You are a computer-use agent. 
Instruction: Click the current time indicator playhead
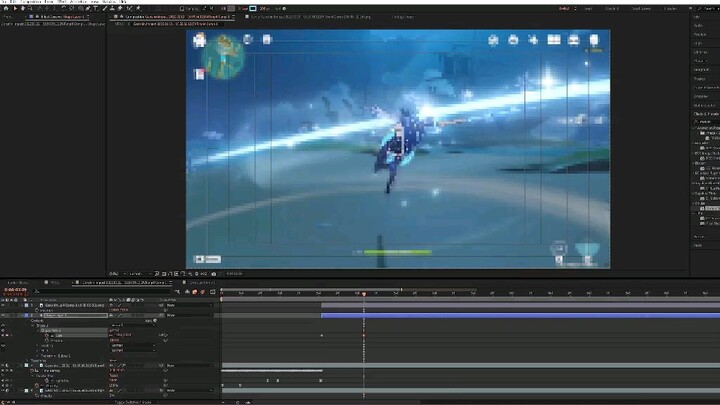(x=364, y=293)
